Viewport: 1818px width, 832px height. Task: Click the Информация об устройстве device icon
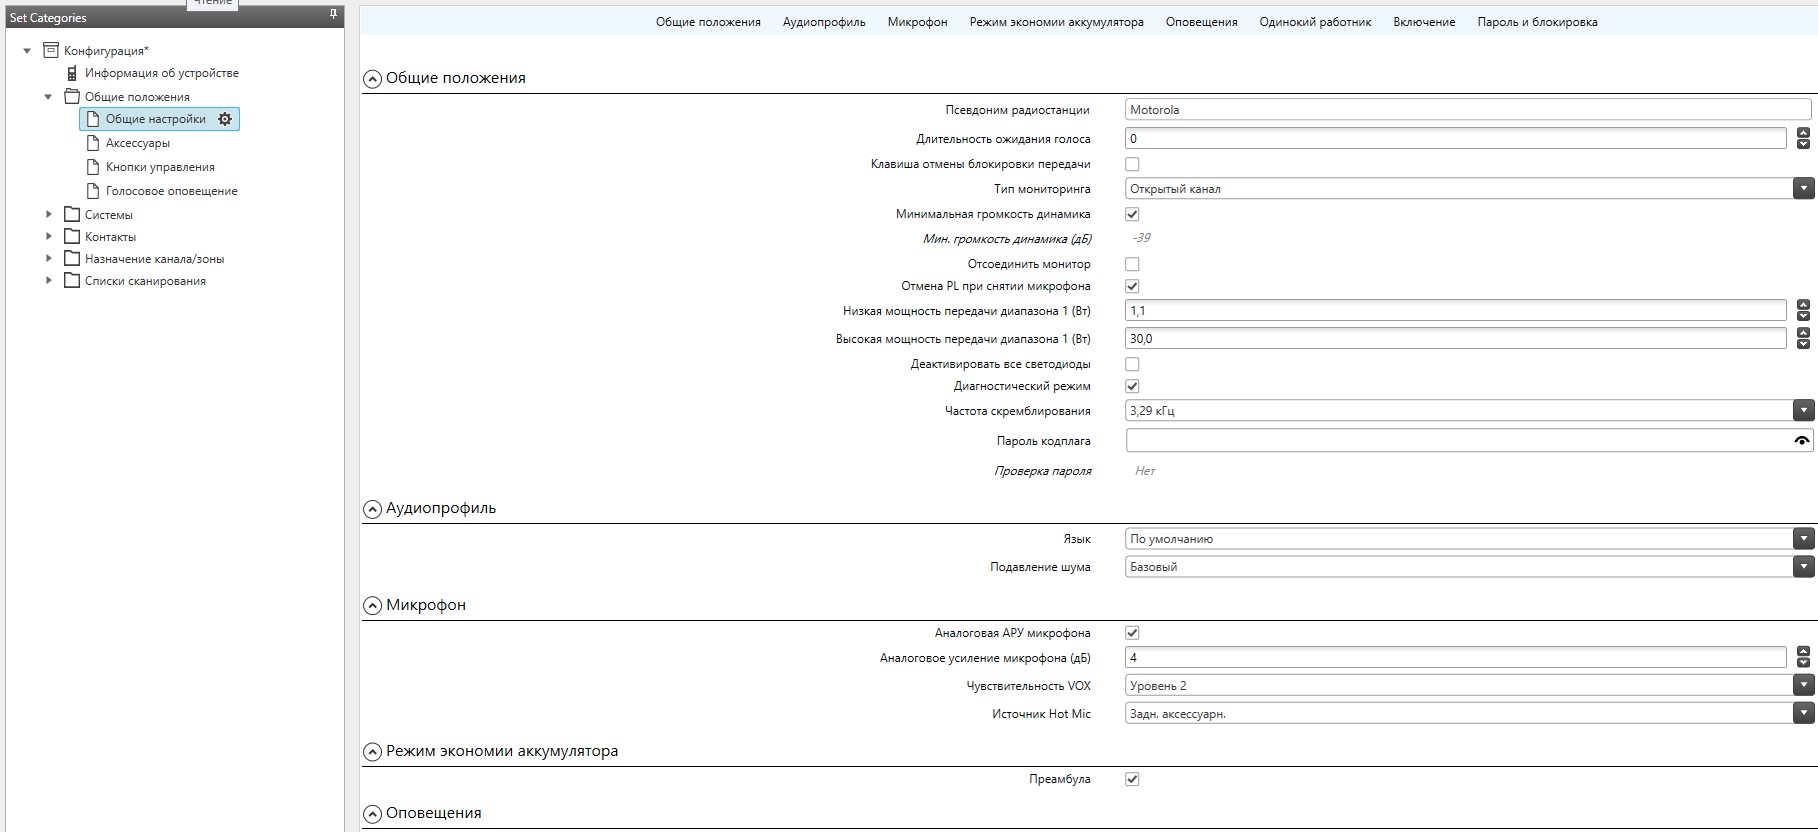coord(72,73)
